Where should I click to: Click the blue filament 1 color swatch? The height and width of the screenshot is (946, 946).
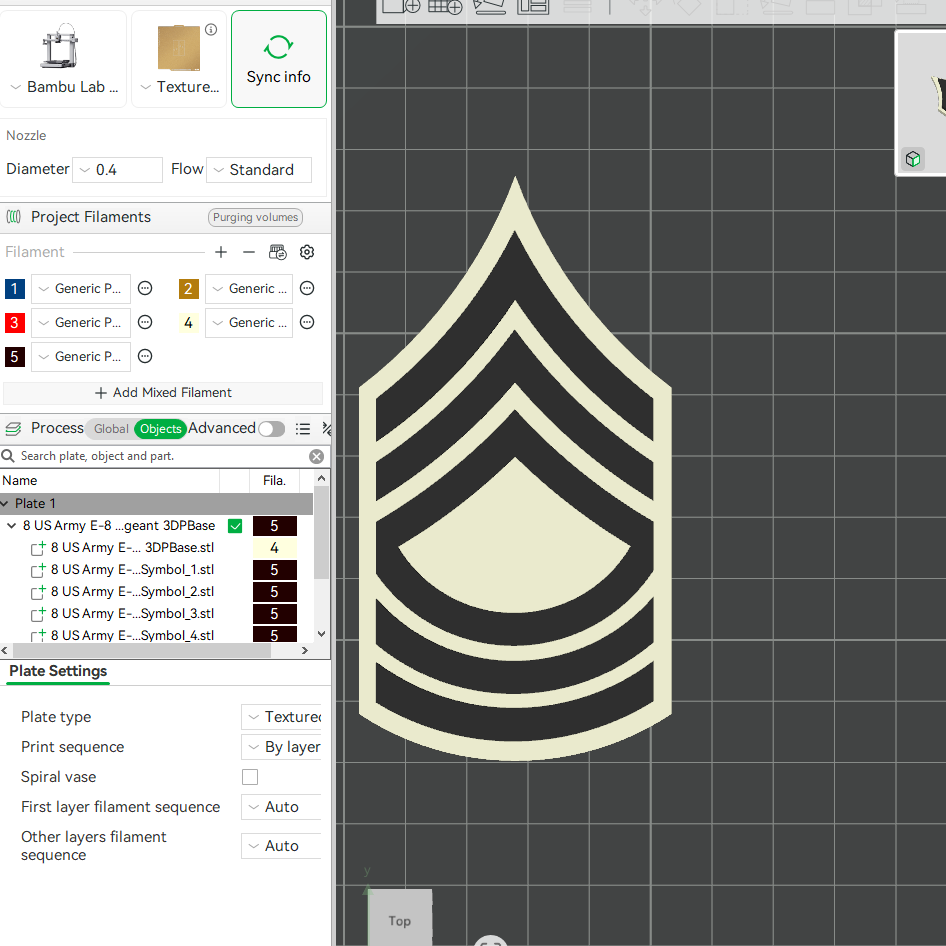click(14, 288)
